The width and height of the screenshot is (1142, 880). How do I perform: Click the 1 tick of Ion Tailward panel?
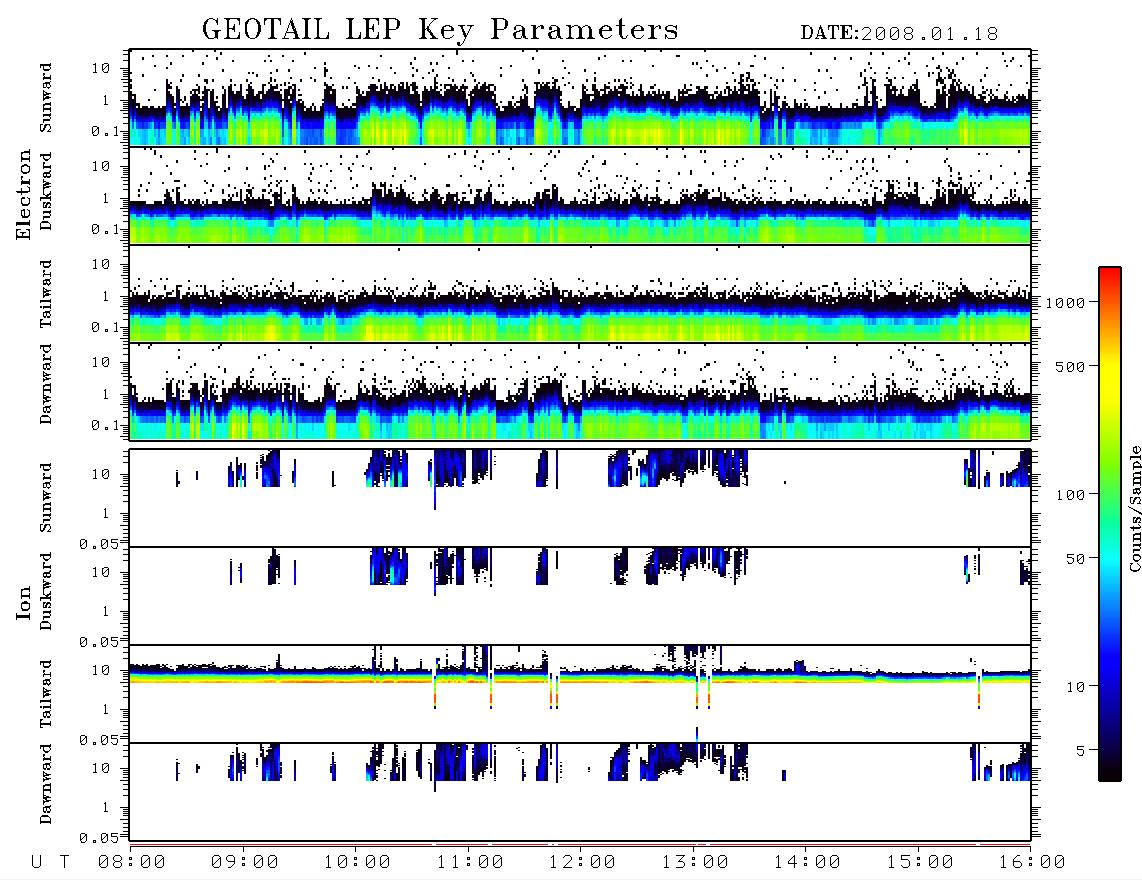click(105, 710)
